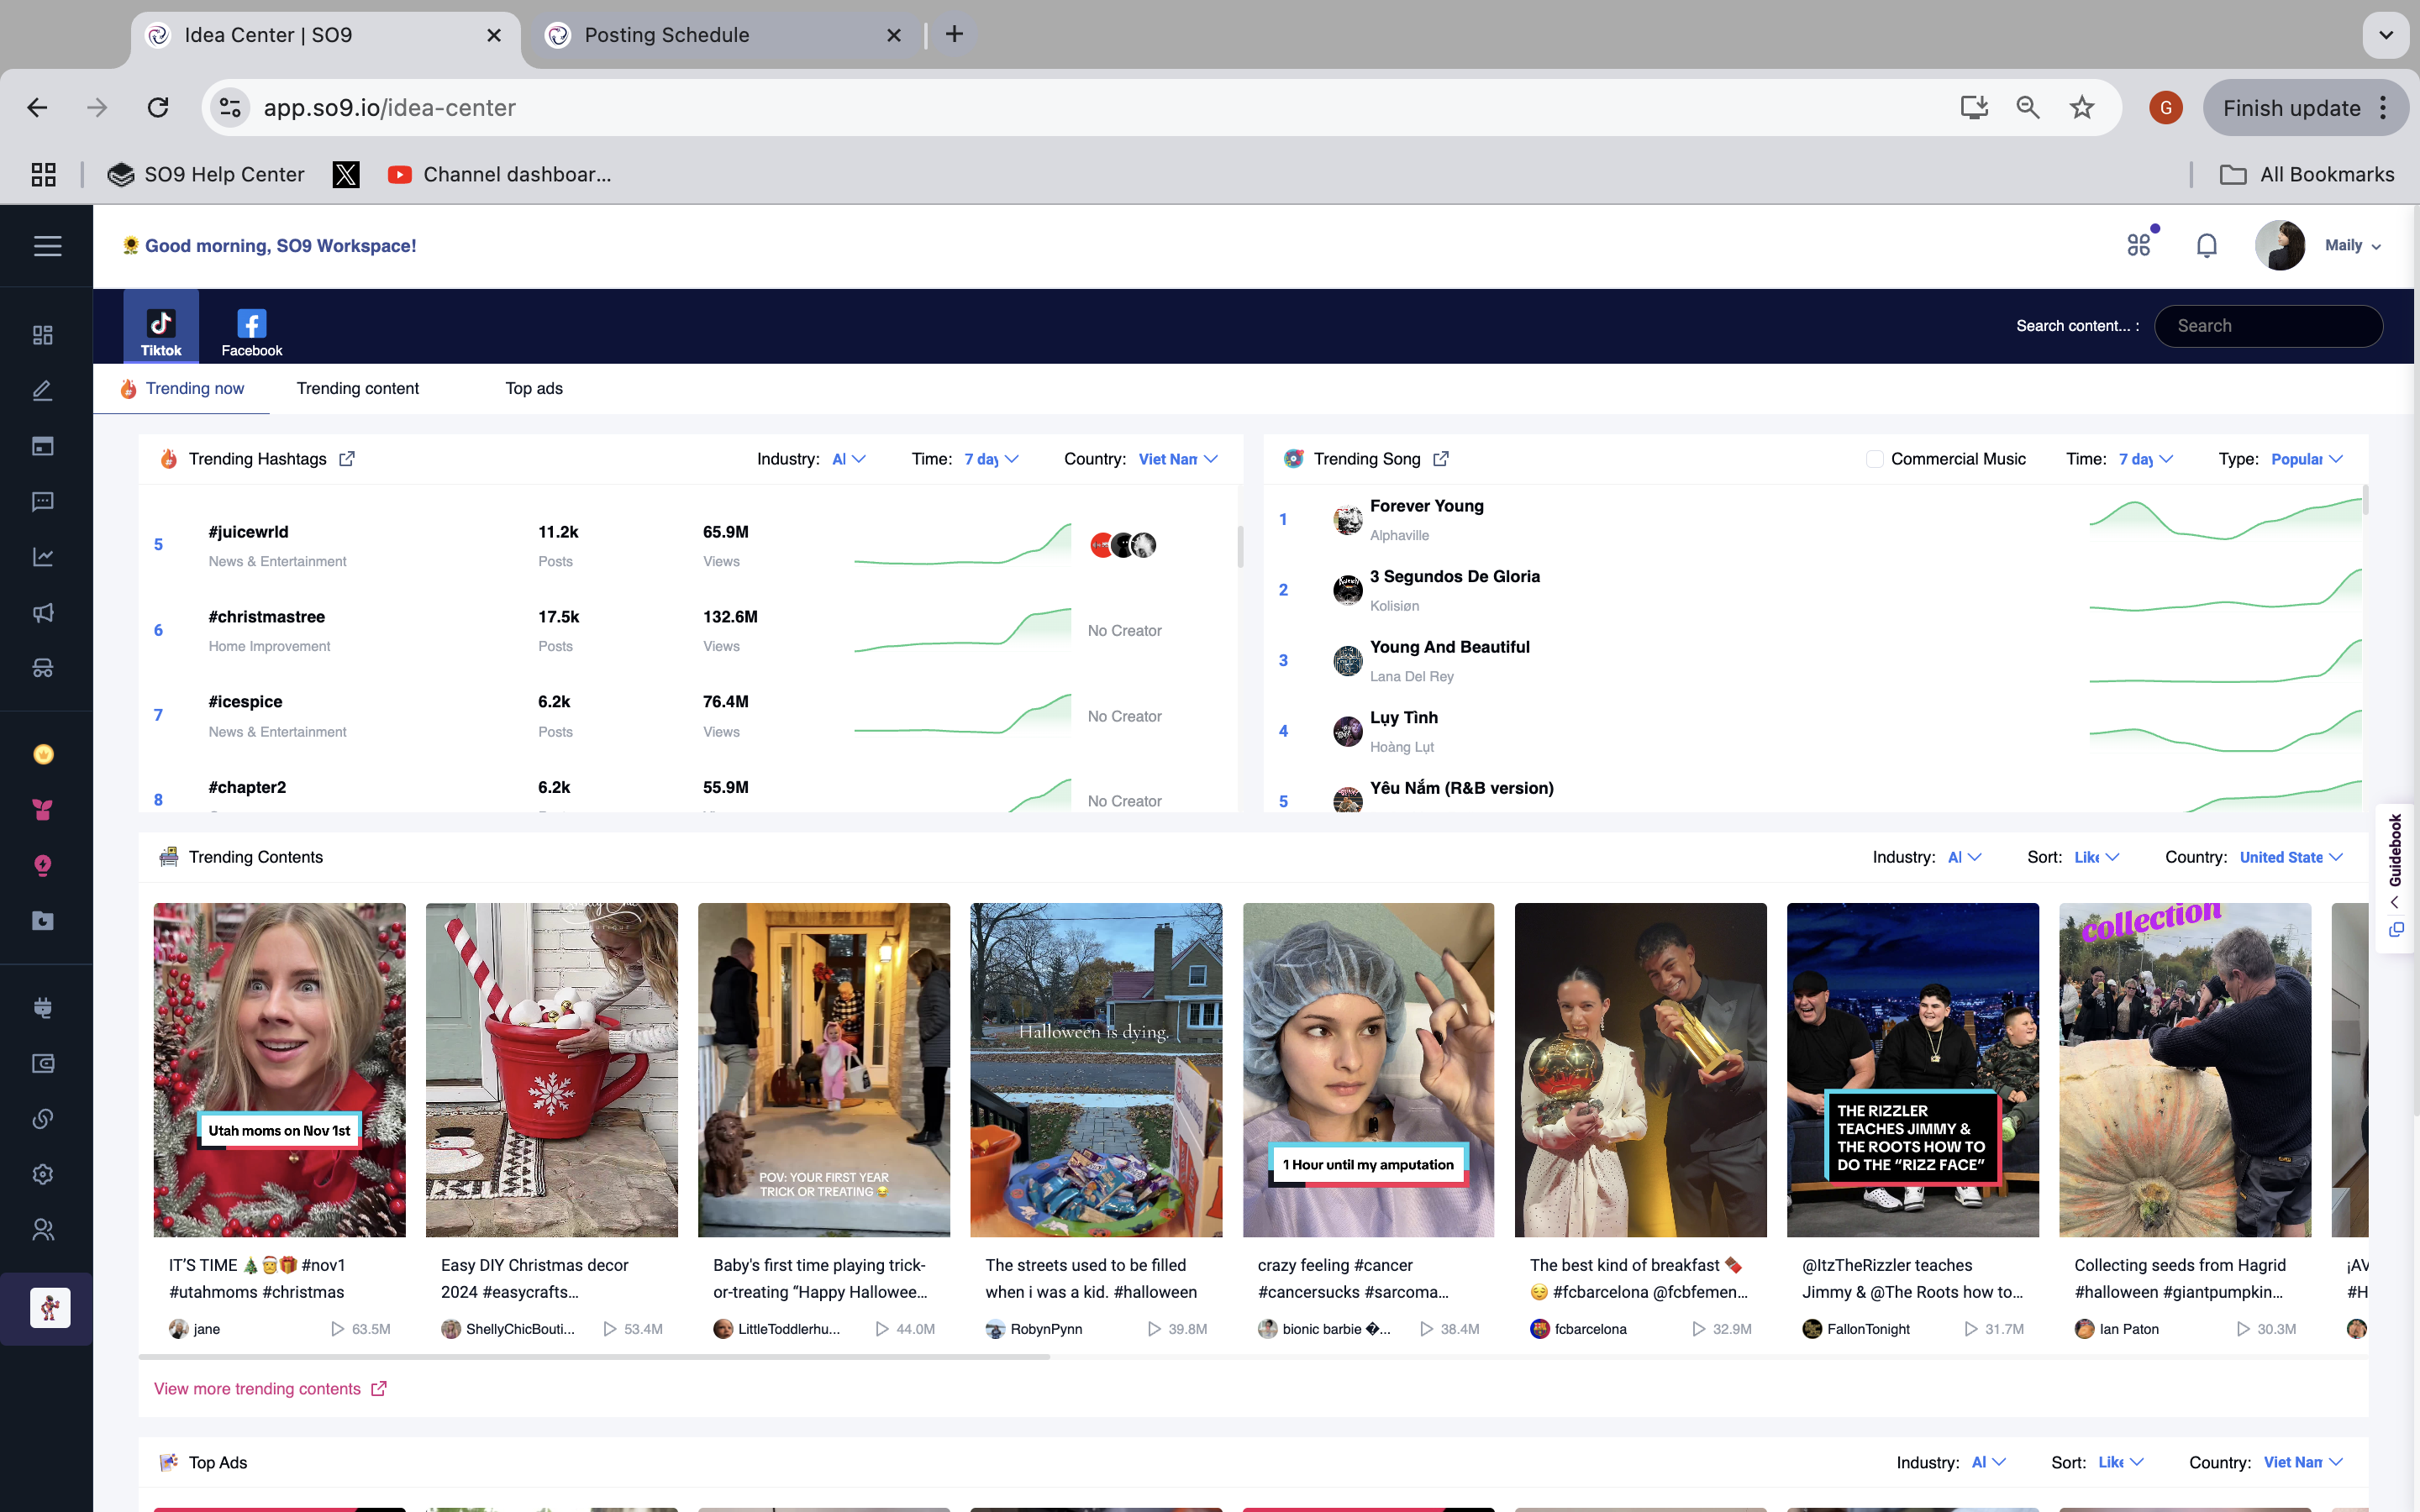The image size is (2420, 1512).
Task: Open external link icon beside Trending Hashtags
Action: click(347, 459)
